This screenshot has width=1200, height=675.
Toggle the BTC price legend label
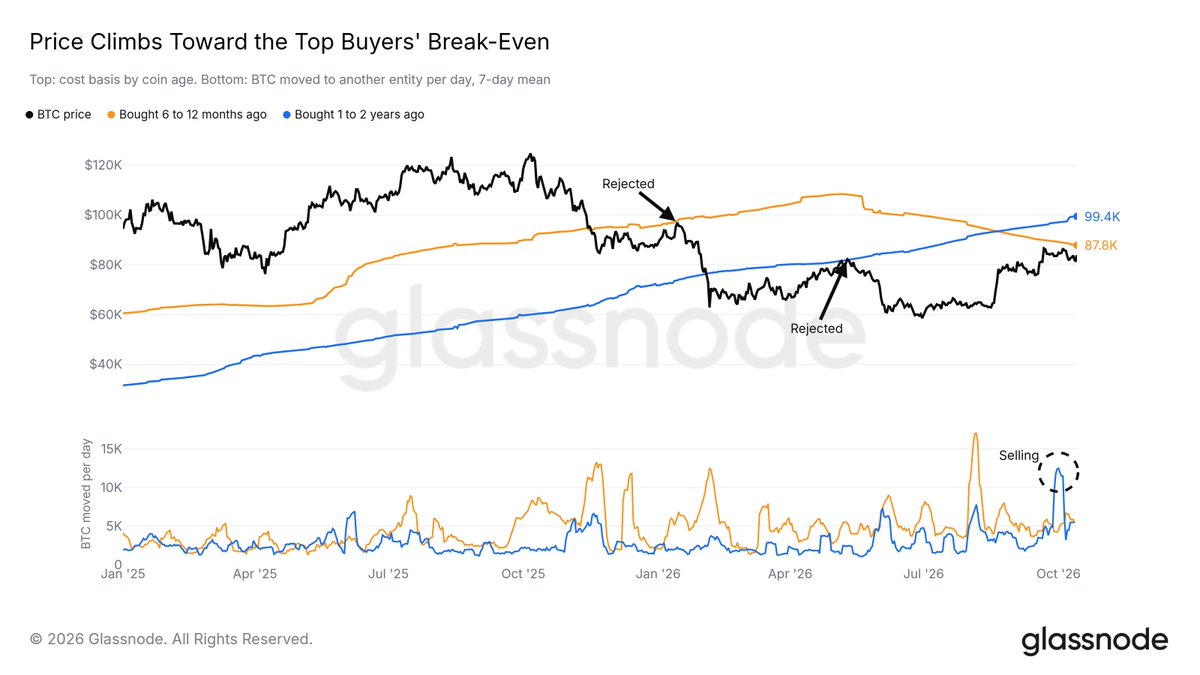[65, 115]
